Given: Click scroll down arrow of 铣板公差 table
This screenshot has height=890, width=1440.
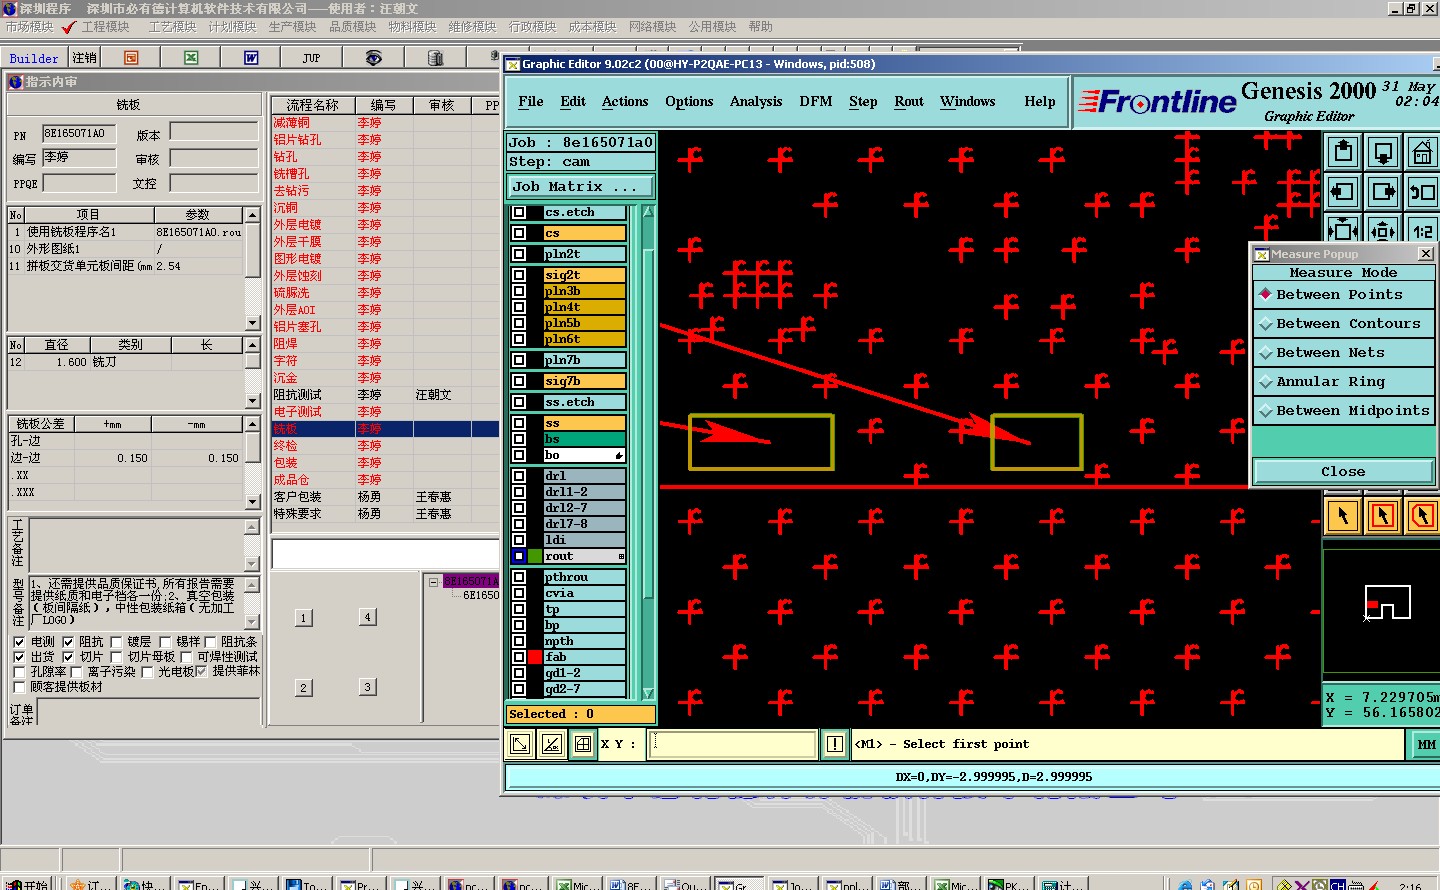Looking at the screenshot, I should tap(252, 501).
